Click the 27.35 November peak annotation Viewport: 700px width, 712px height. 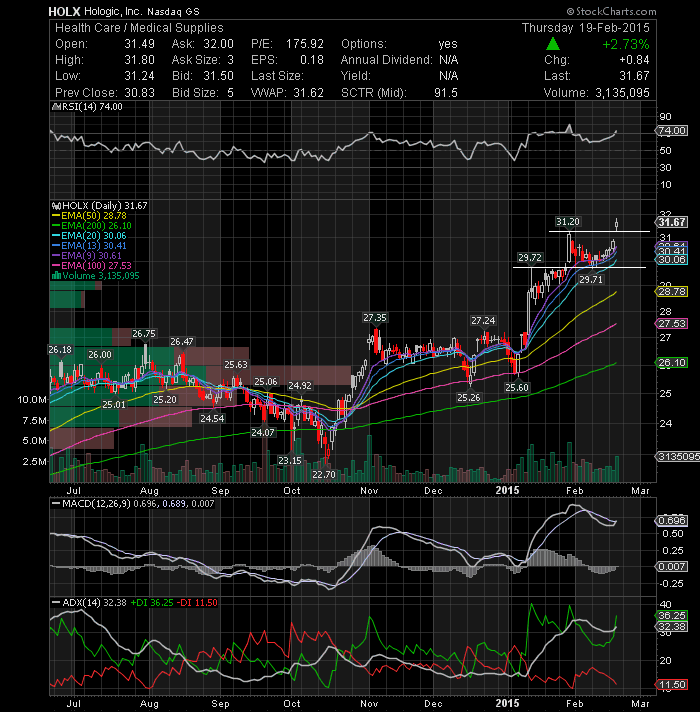(x=375, y=318)
